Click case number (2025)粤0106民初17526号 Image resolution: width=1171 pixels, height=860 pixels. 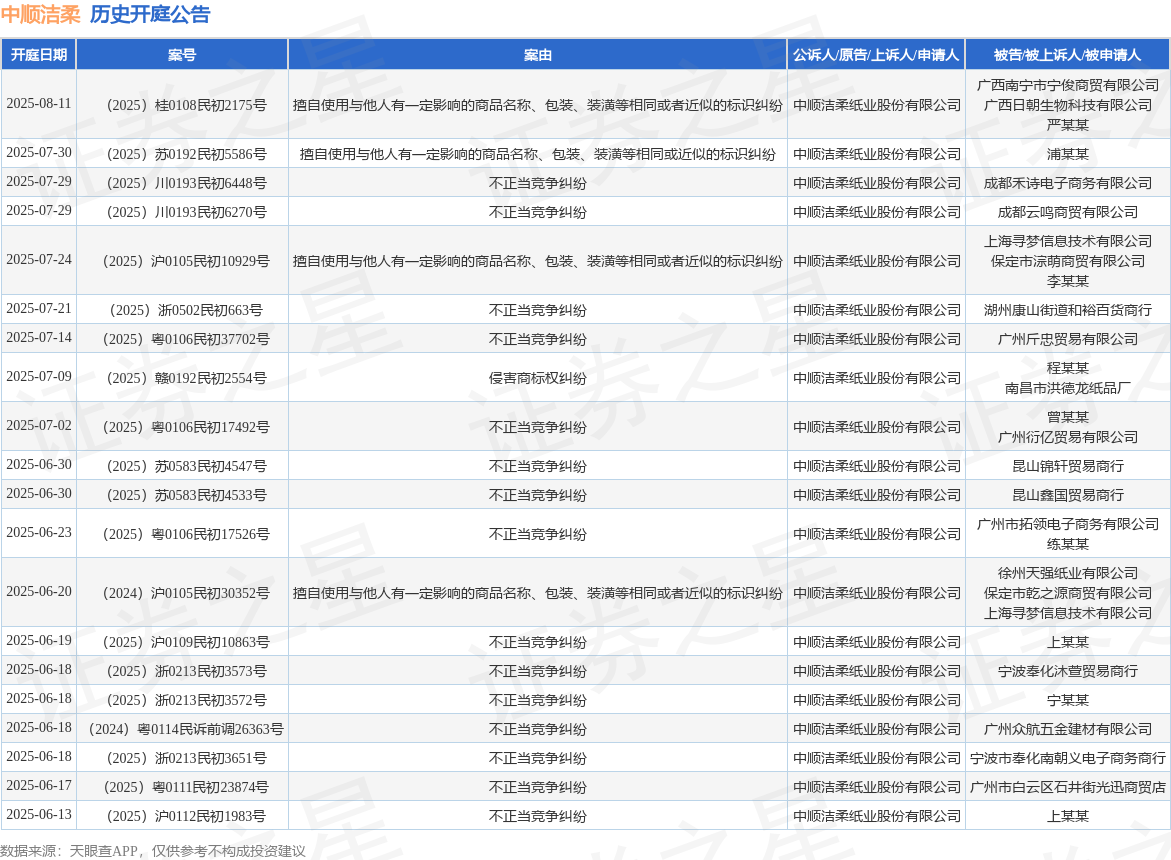(x=182, y=534)
